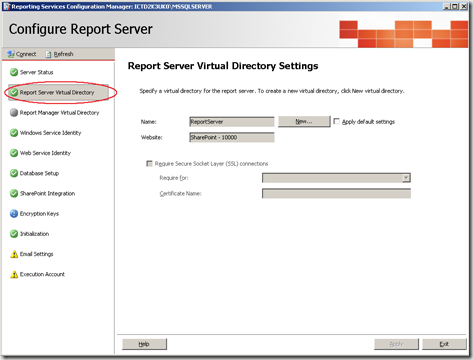Image resolution: width=473 pixels, height=360 pixels.
Task: Click the blue Encryption Keys info icon
Action: click(x=14, y=213)
